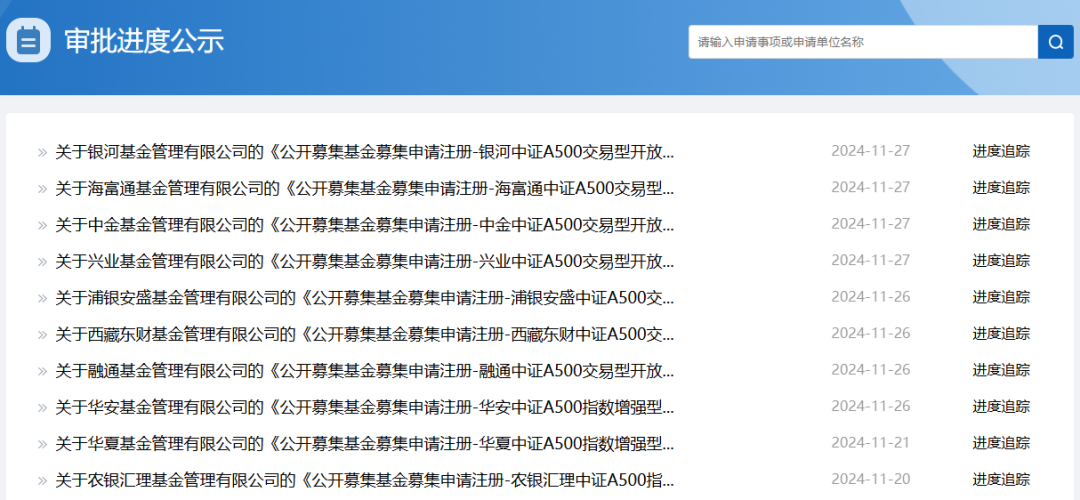Click the double-chevron beside 银河基金 entry
Screen dimensions: 1080x500
[x=42, y=153]
